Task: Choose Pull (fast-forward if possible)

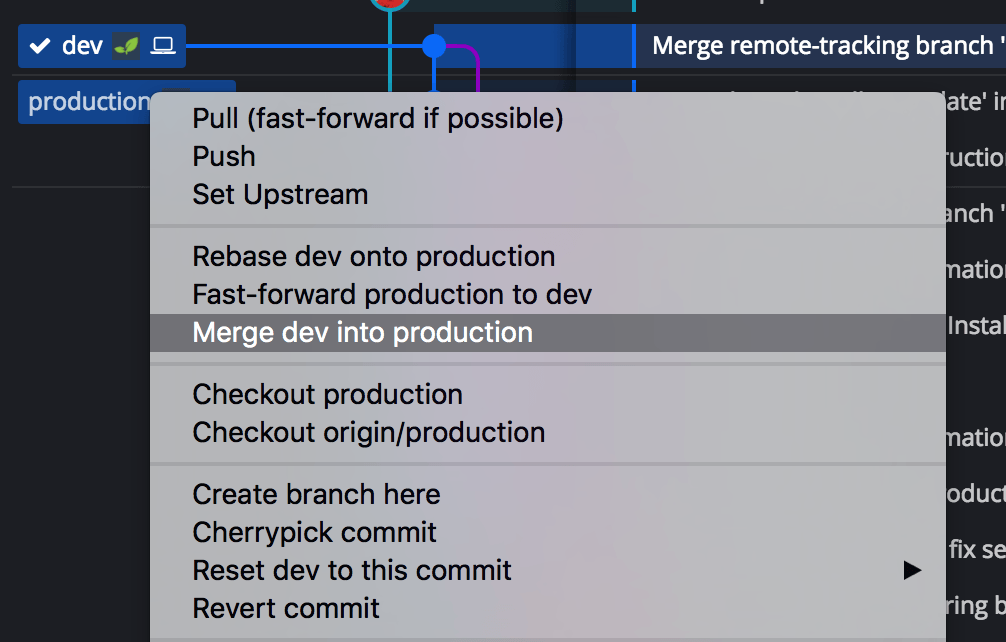Action: click(377, 118)
